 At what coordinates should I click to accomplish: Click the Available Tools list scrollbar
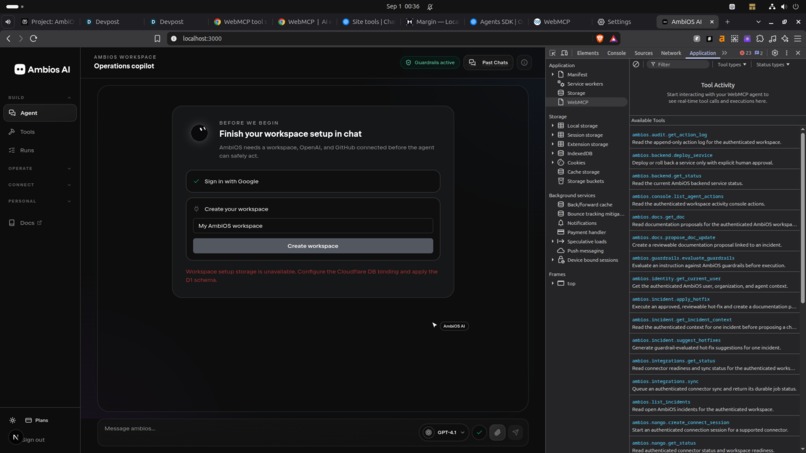[x=802, y=219]
